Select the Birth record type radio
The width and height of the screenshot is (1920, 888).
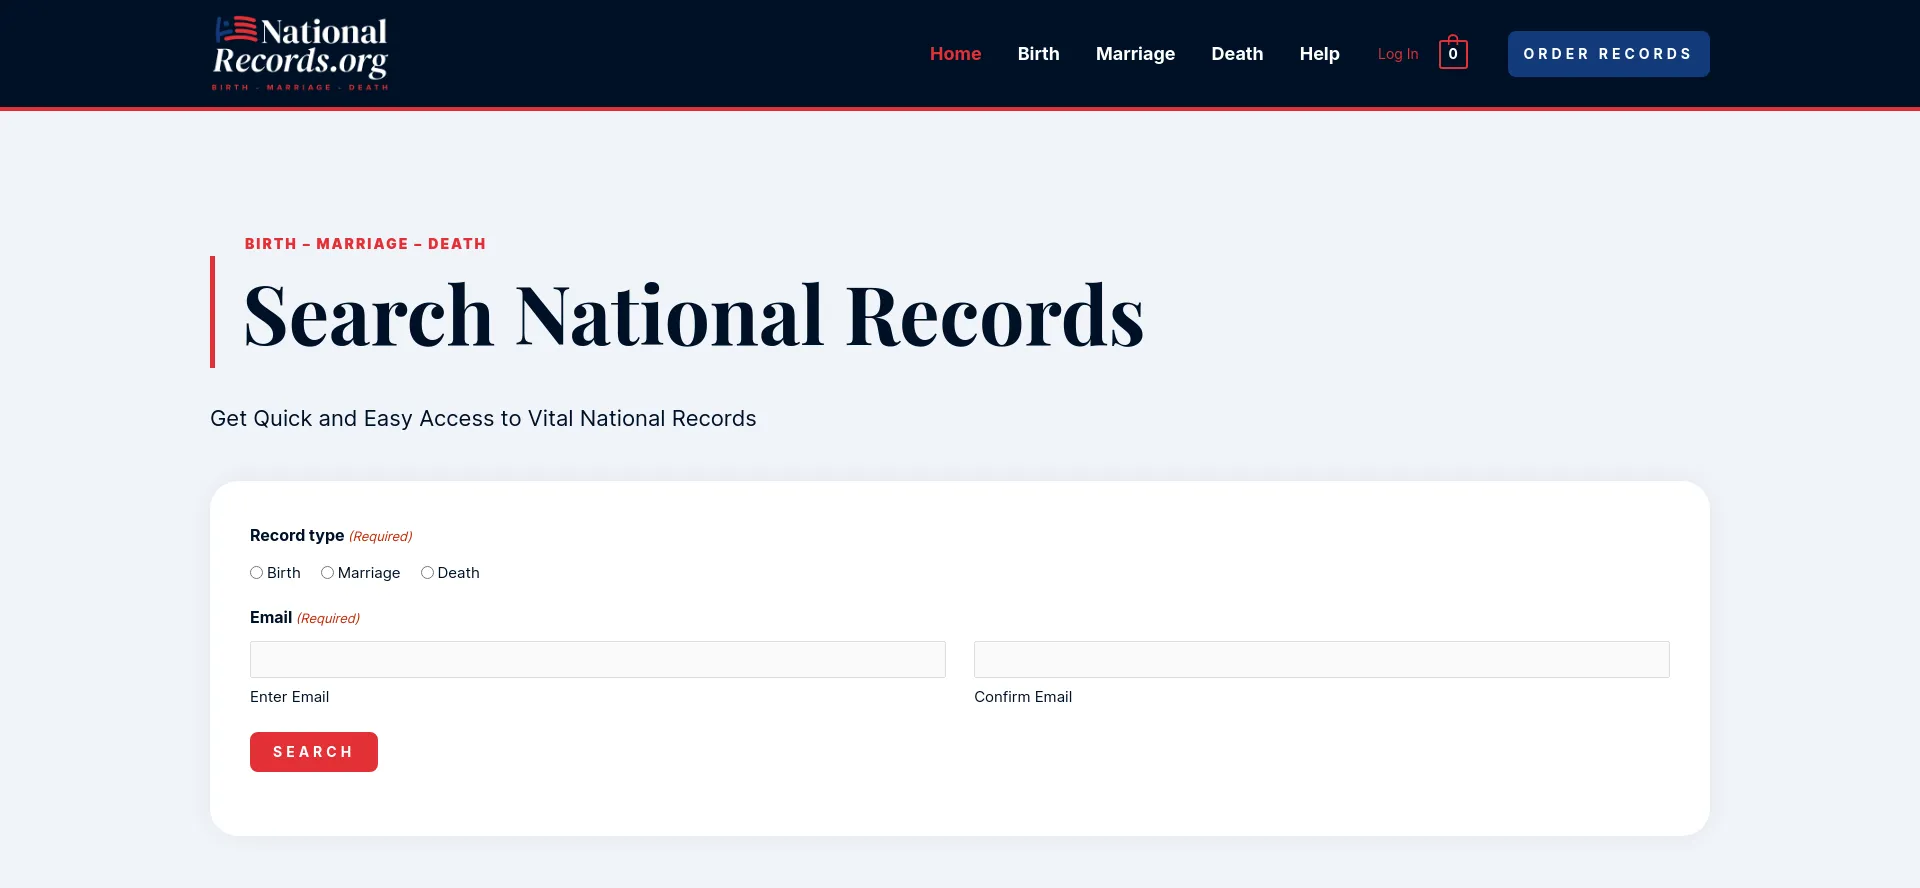coord(257,573)
